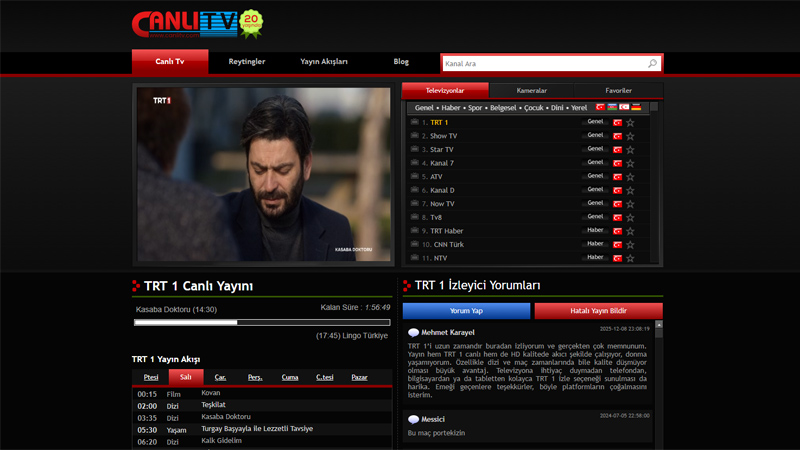Open the Show TV channel
The width and height of the screenshot is (800, 450).
(443, 136)
